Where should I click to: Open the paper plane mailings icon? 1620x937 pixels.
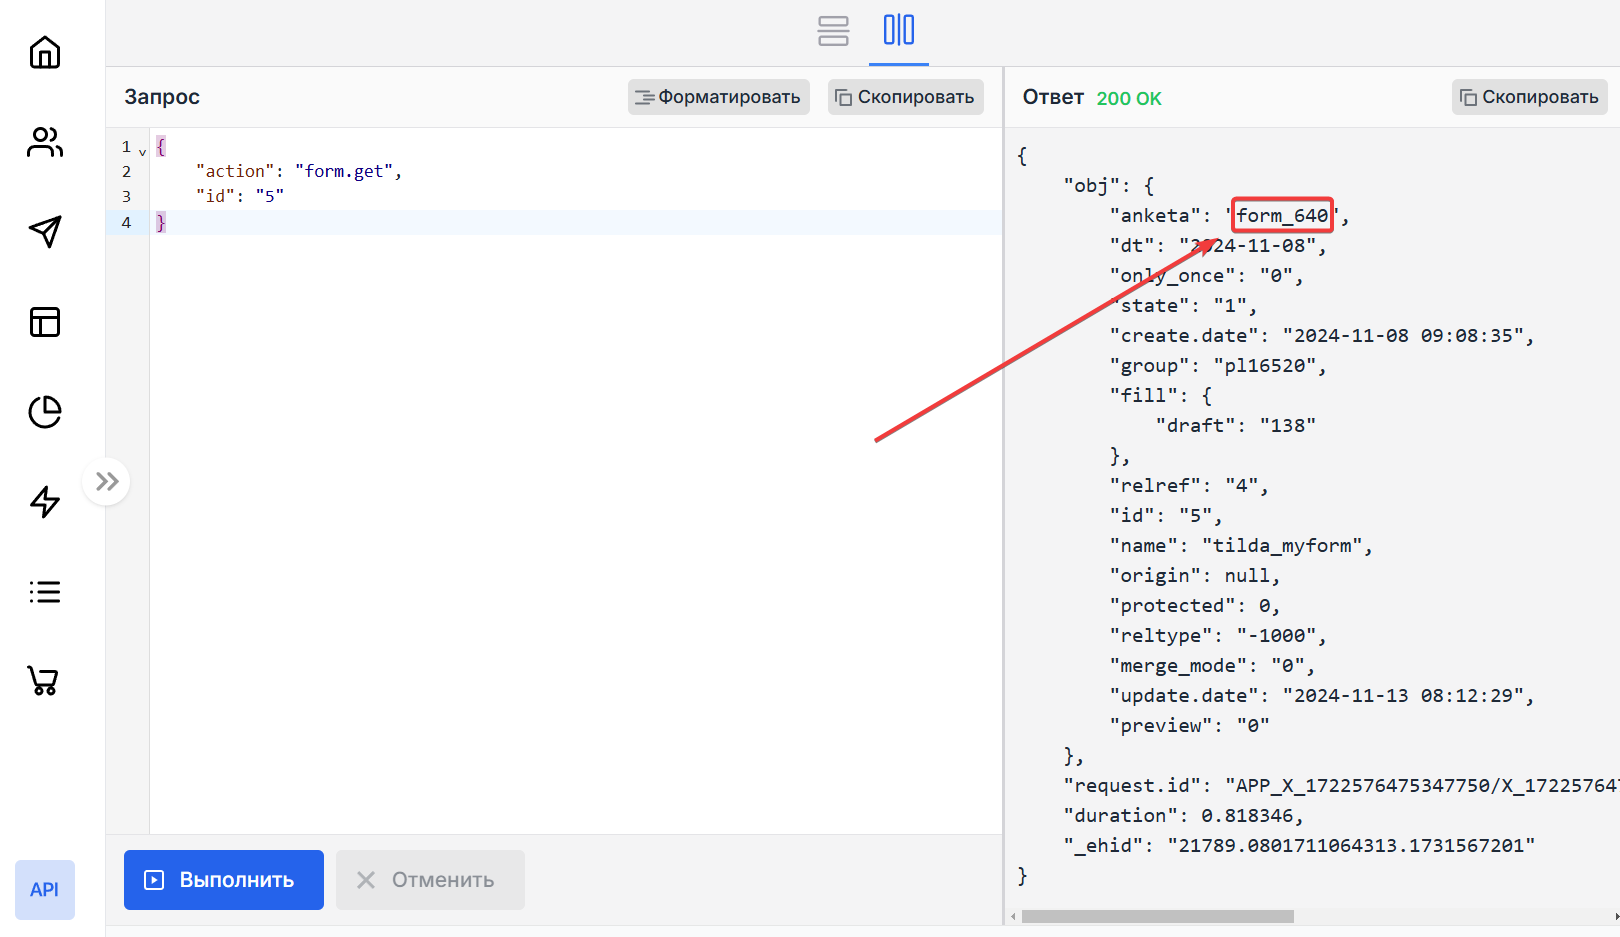tap(45, 232)
